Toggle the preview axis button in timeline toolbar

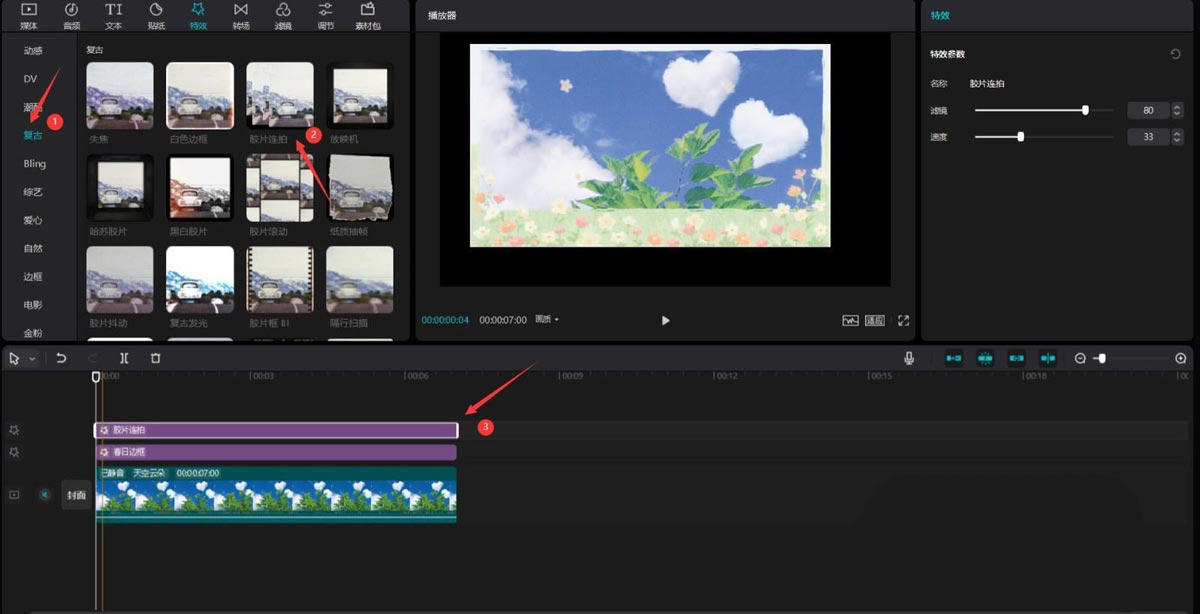pyautogui.click(x=1048, y=358)
